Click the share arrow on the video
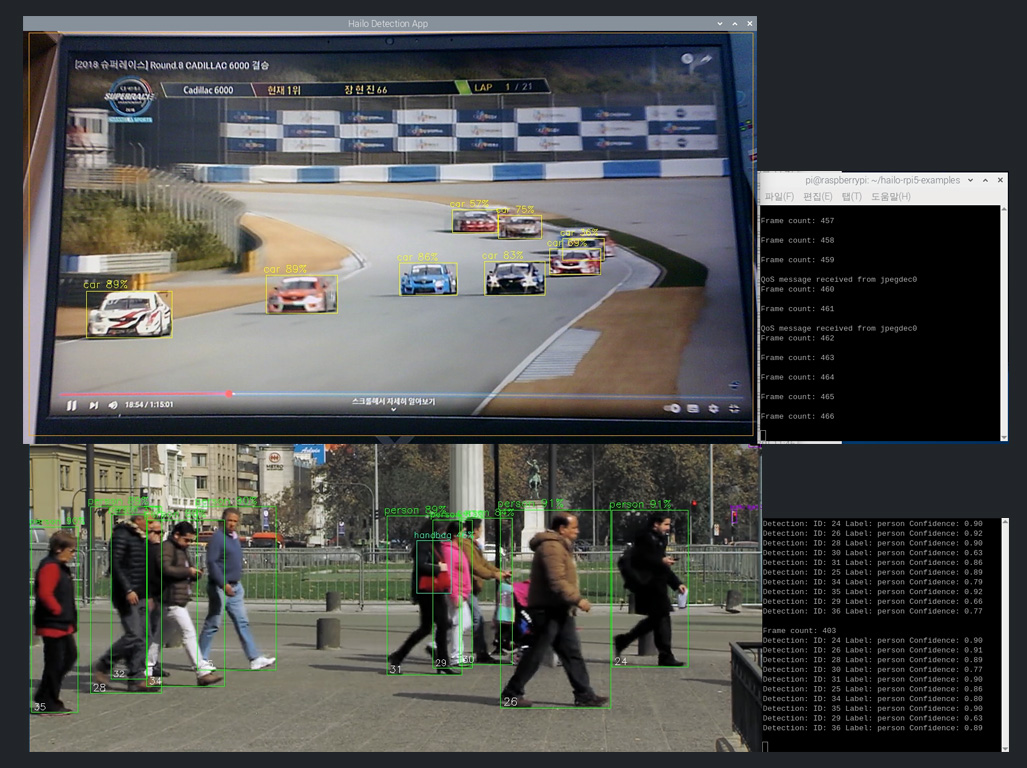Image resolution: width=1027 pixels, height=768 pixels. click(707, 59)
